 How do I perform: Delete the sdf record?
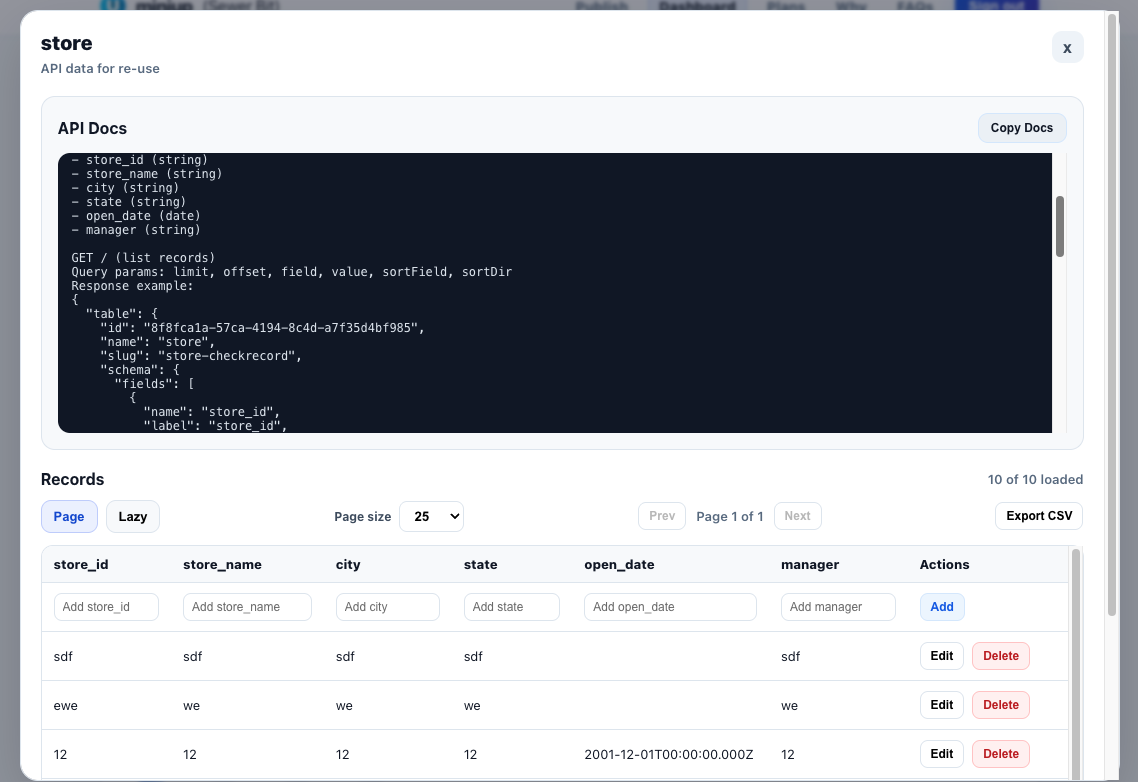pos(1000,656)
